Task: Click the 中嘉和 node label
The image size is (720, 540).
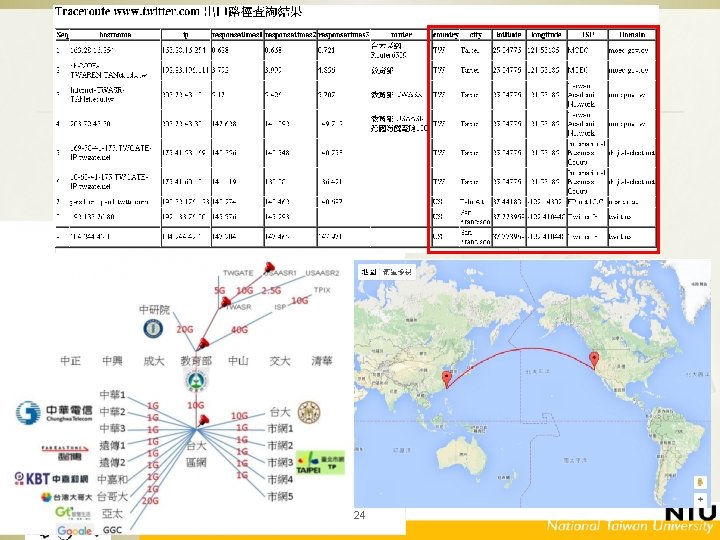Action: [x=112, y=479]
